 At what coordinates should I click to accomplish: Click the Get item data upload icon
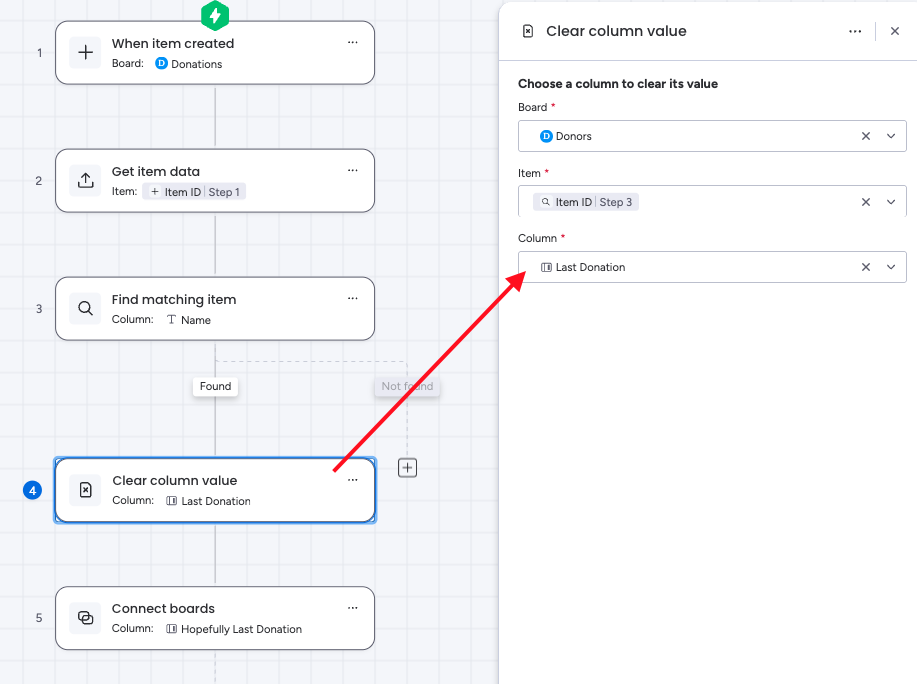pyautogui.click(x=86, y=181)
